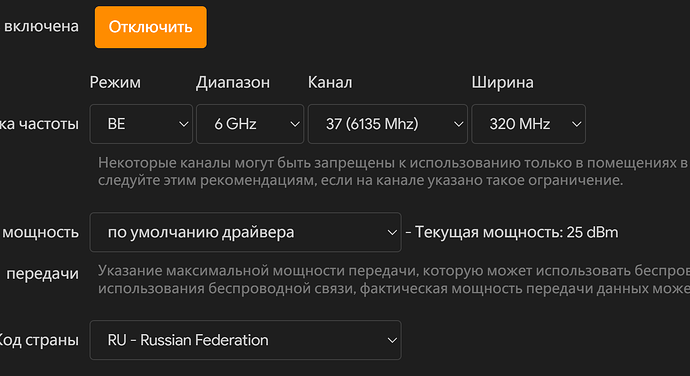Open the RU - Russian Federation country dropdown
Image resolution: width=690 pixels, height=376 pixels.
click(x=246, y=340)
